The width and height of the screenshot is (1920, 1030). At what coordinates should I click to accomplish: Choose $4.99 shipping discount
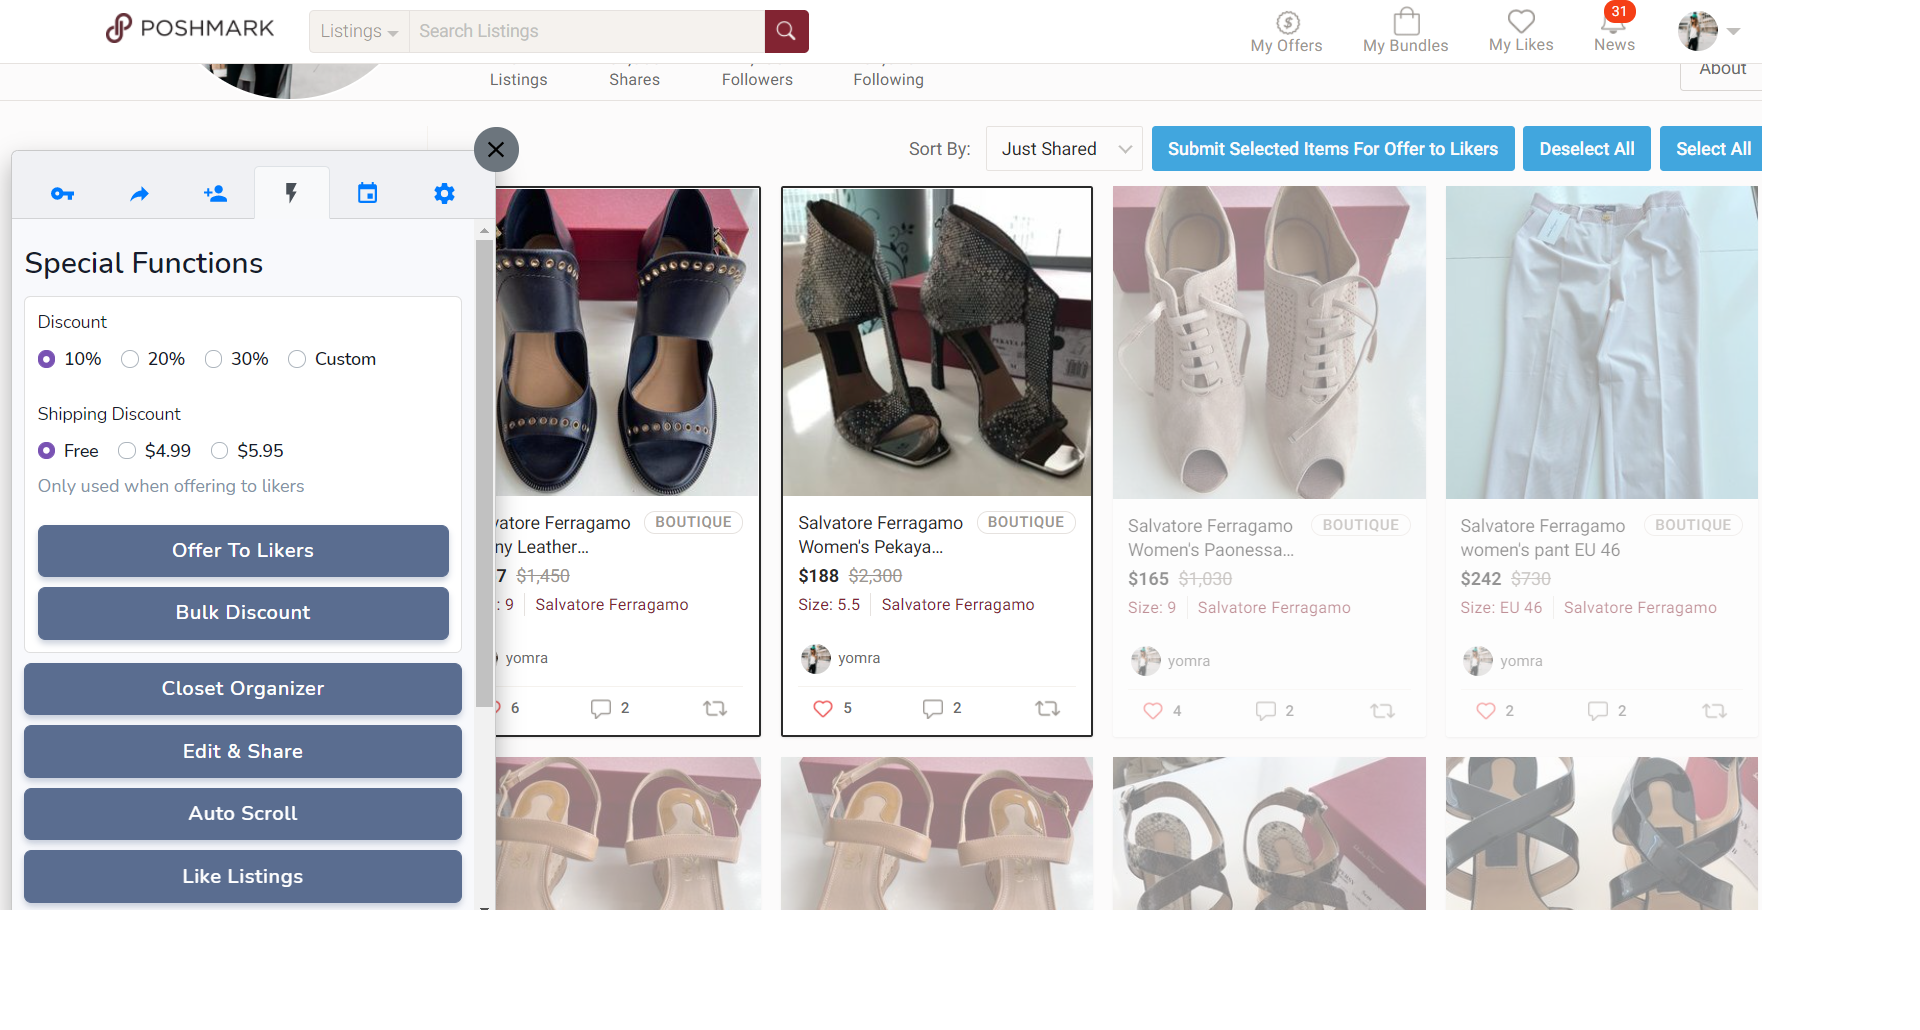coord(127,451)
